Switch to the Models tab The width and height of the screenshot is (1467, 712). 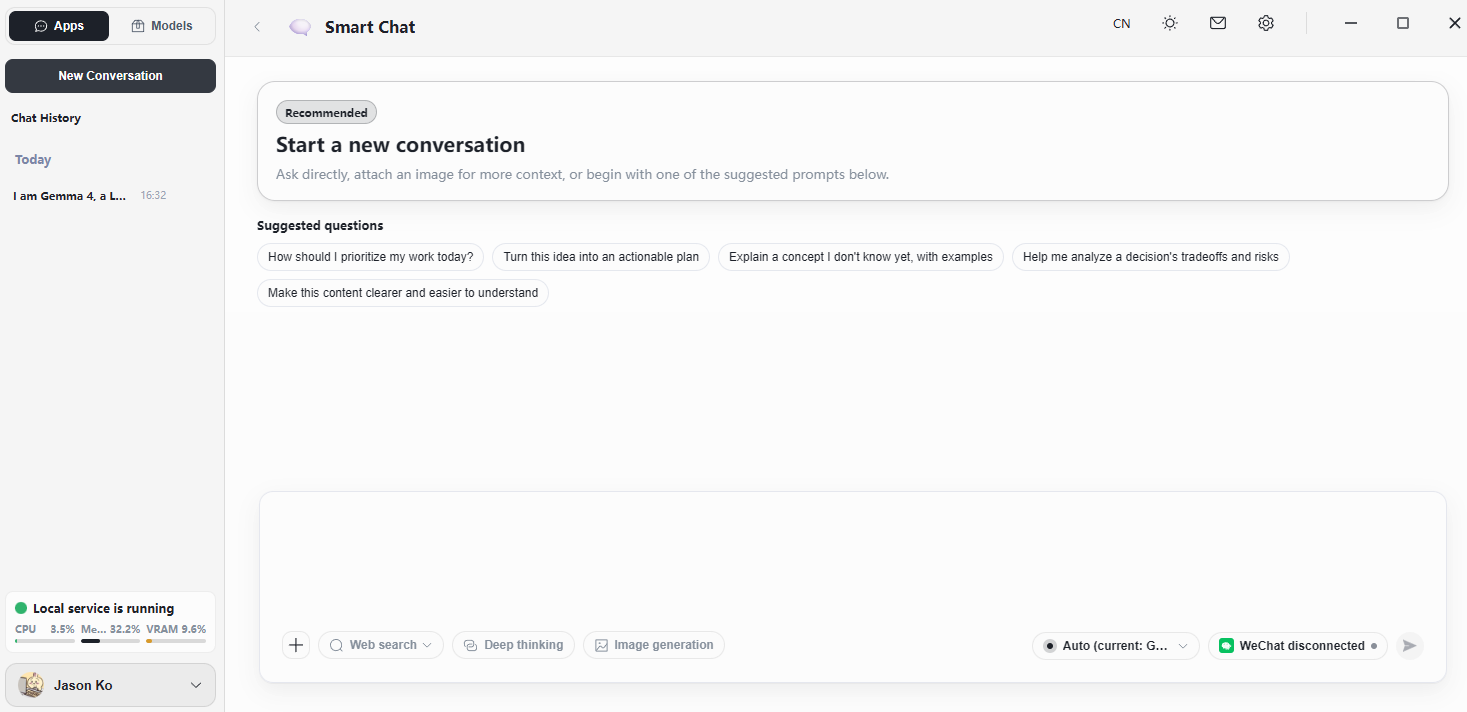(x=162, y=26)
